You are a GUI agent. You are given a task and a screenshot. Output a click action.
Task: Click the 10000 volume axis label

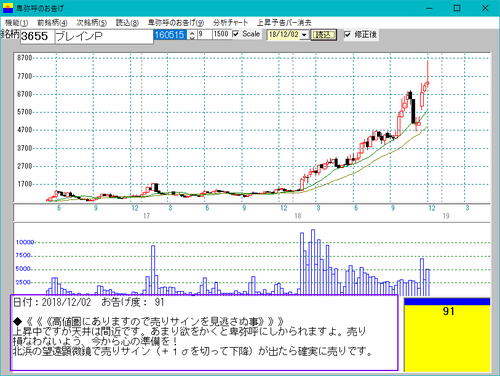point(25,242)
